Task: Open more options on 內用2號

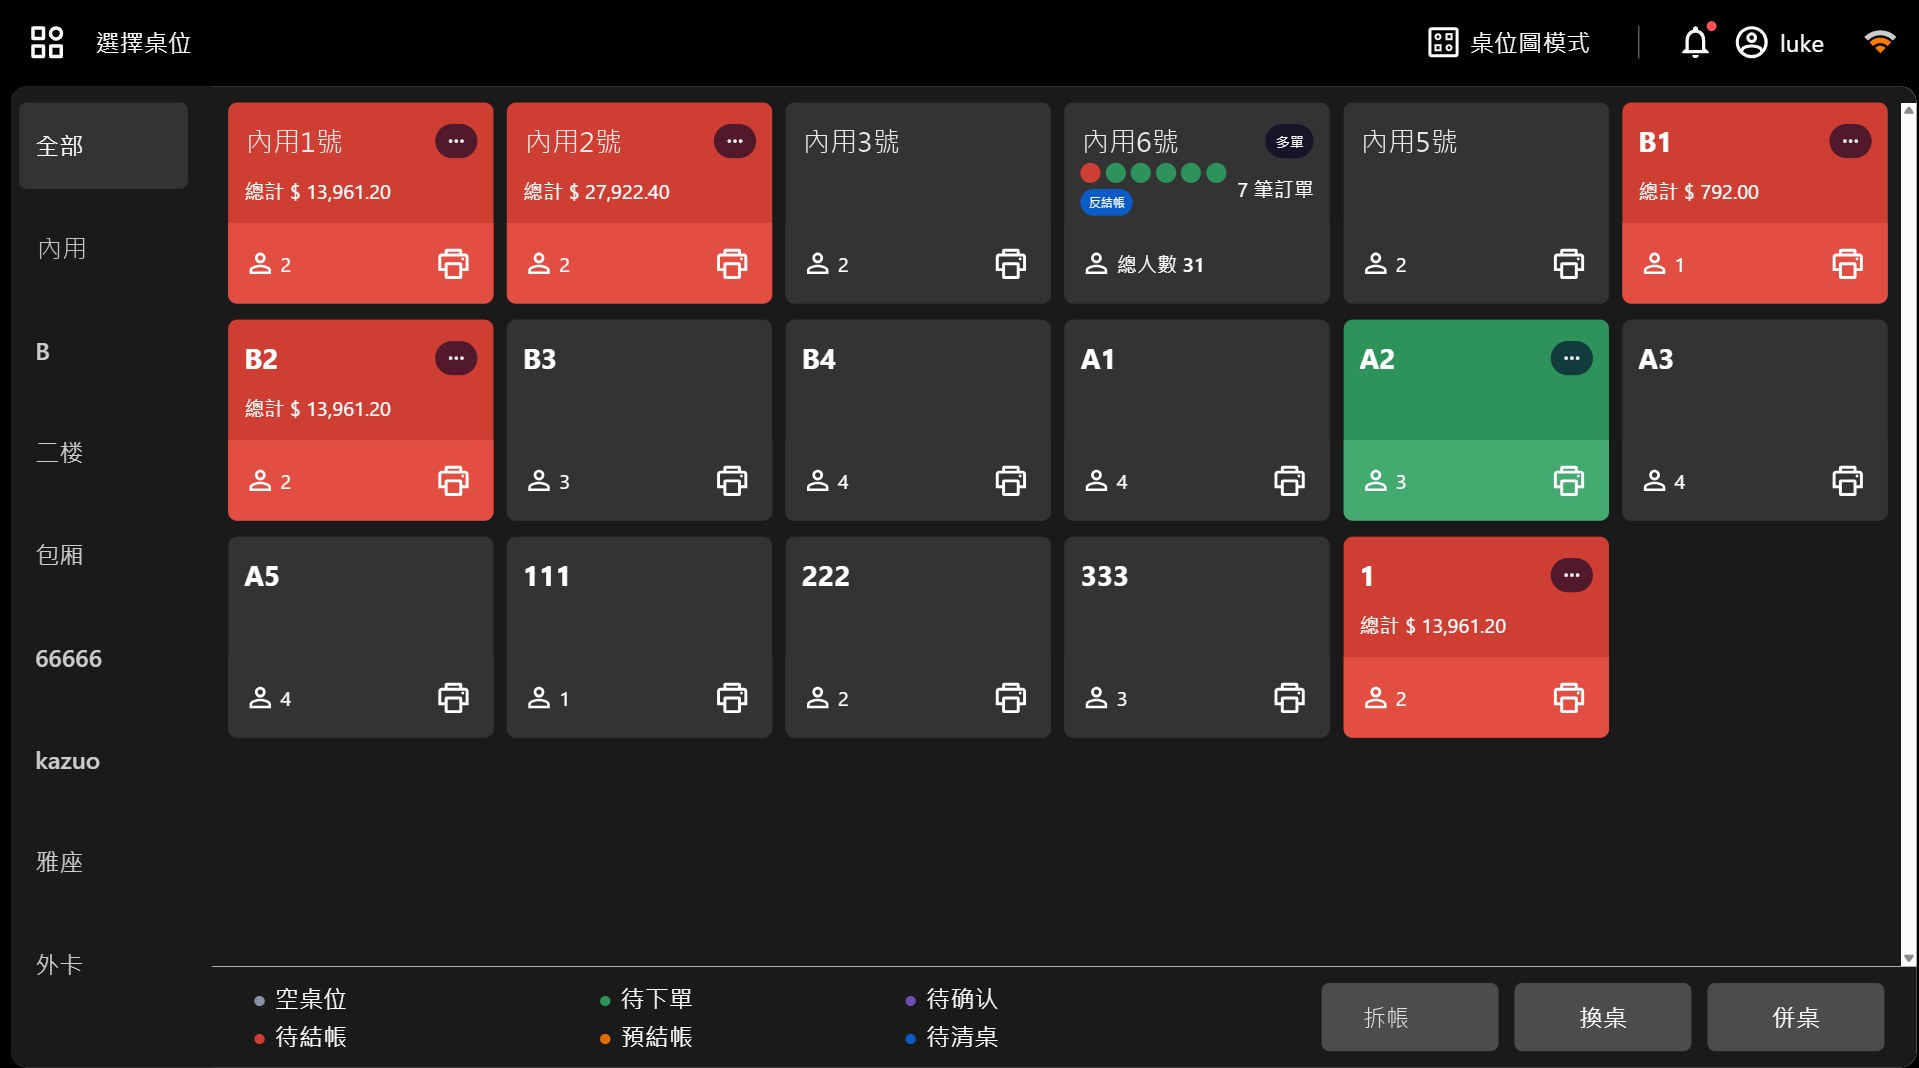Action: coord(735,141)
